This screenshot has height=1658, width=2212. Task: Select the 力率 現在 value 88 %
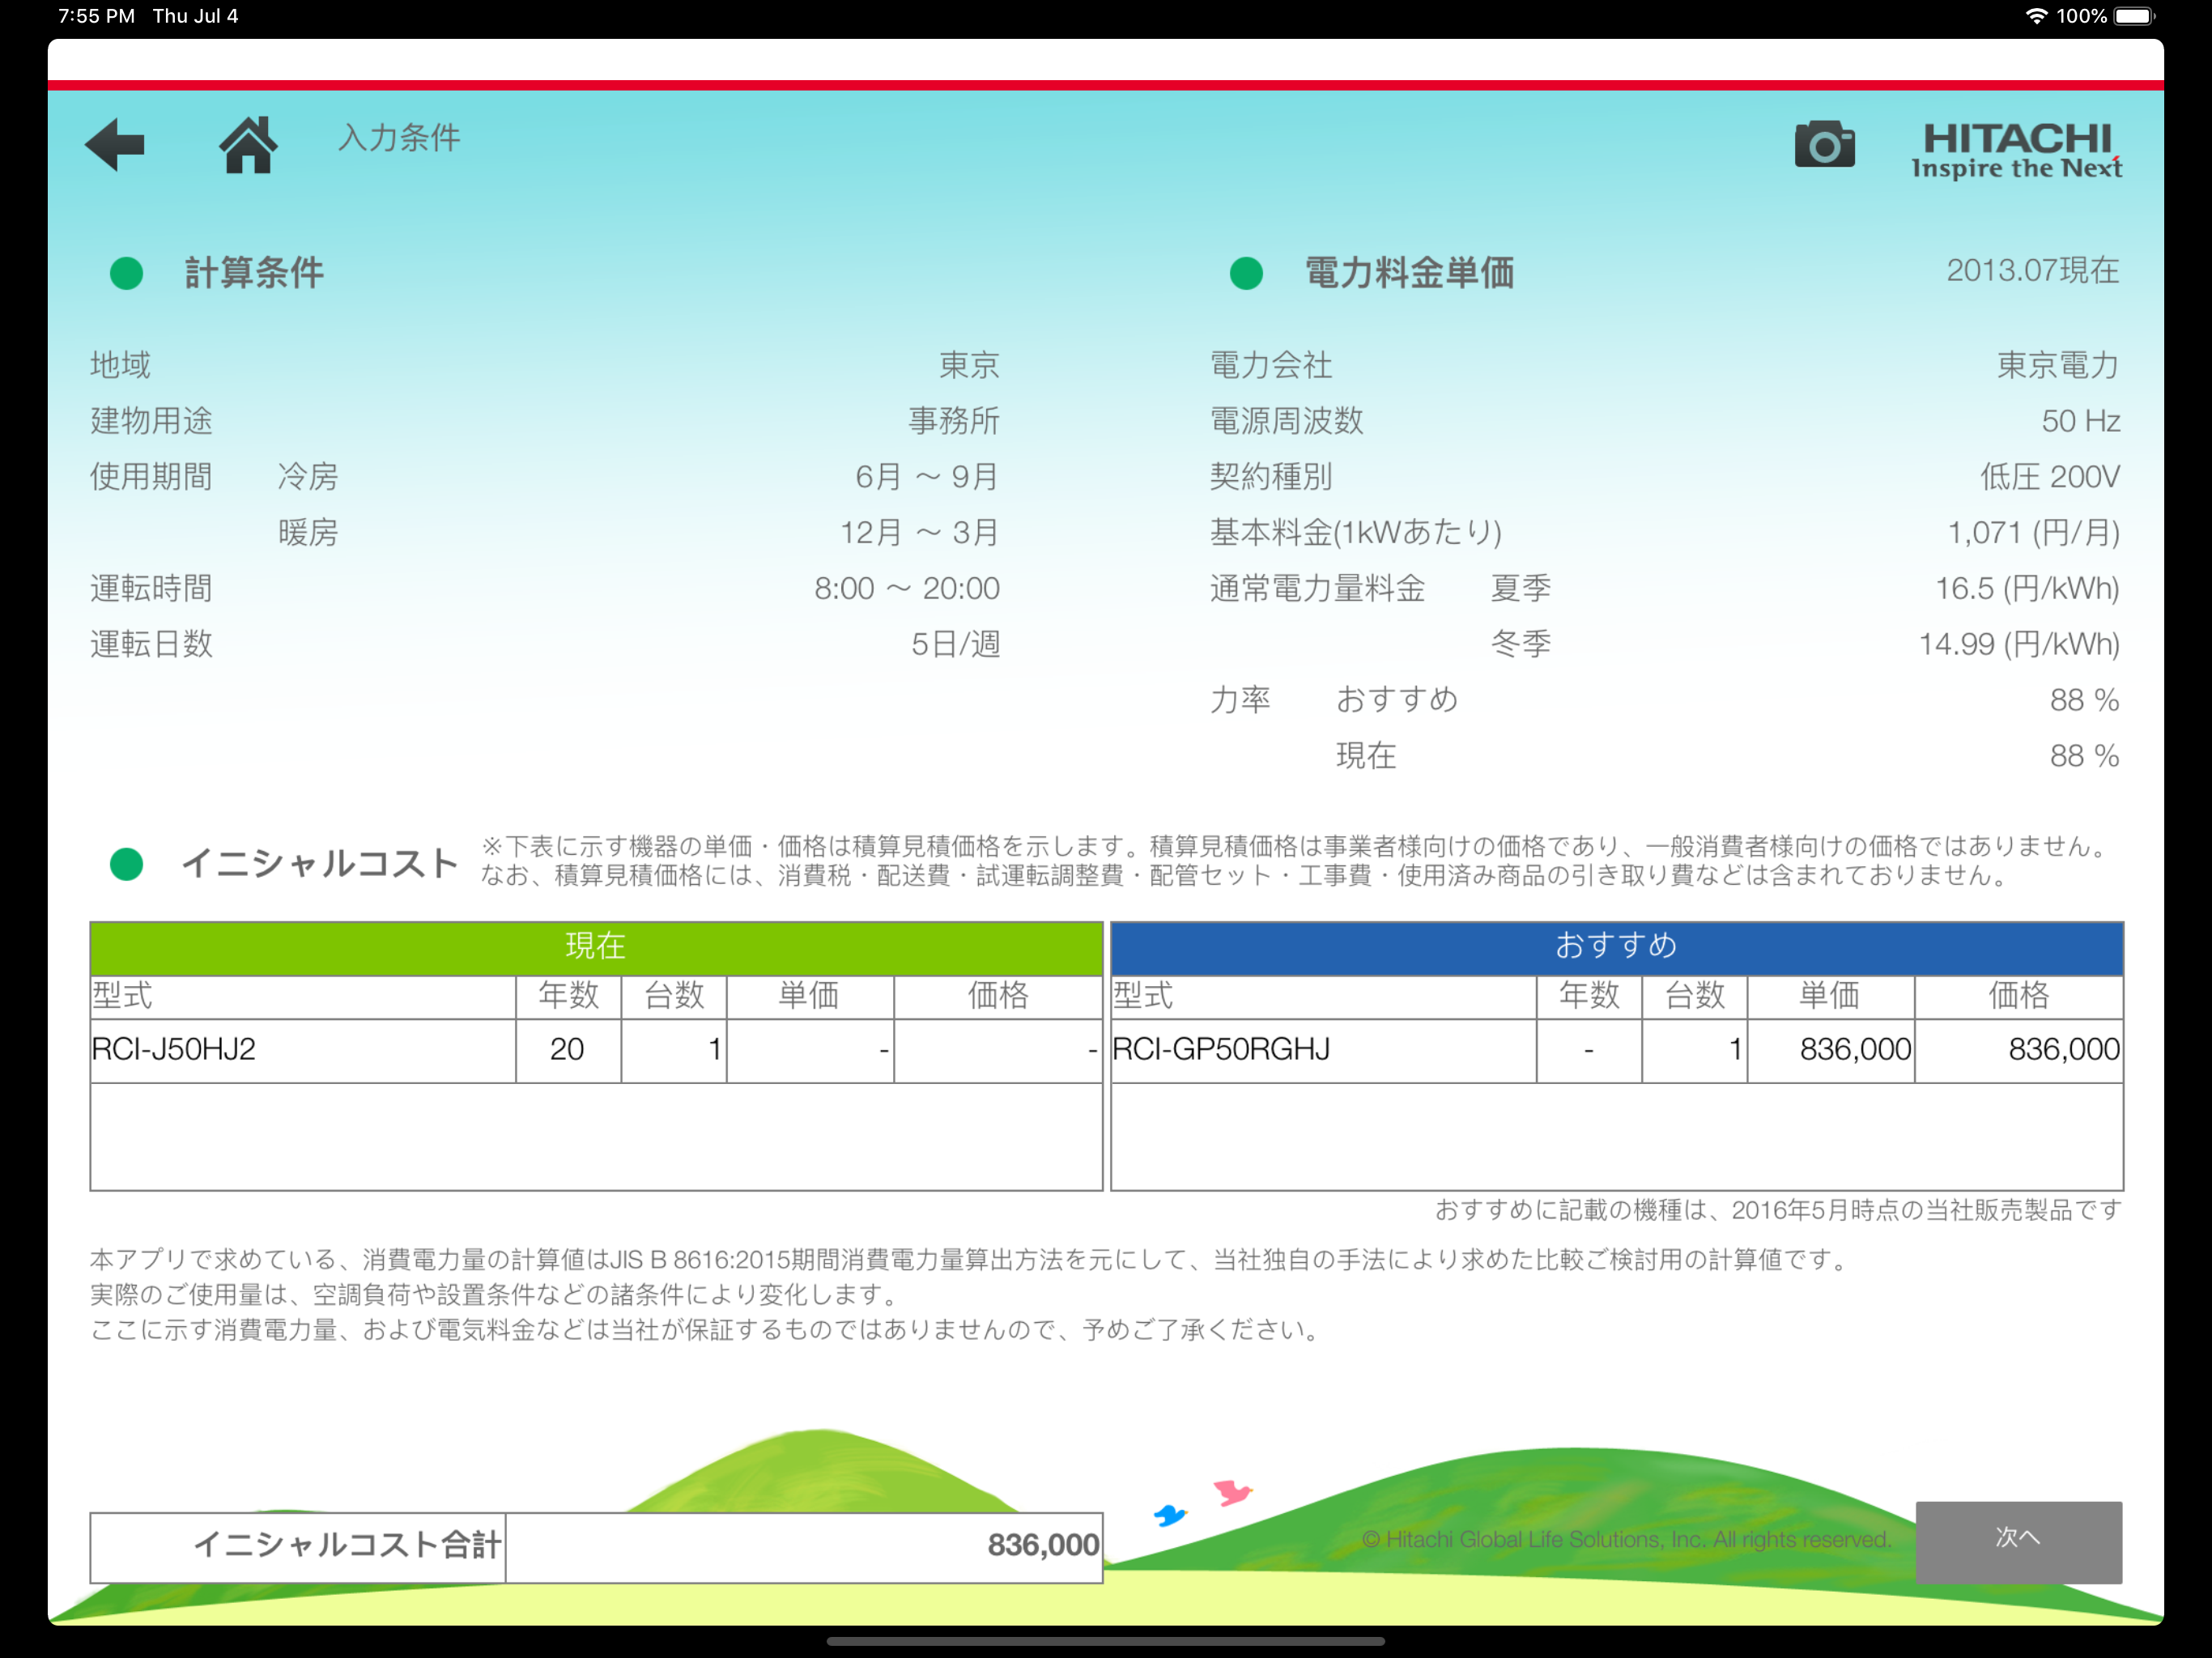(x=2084, y=756)
